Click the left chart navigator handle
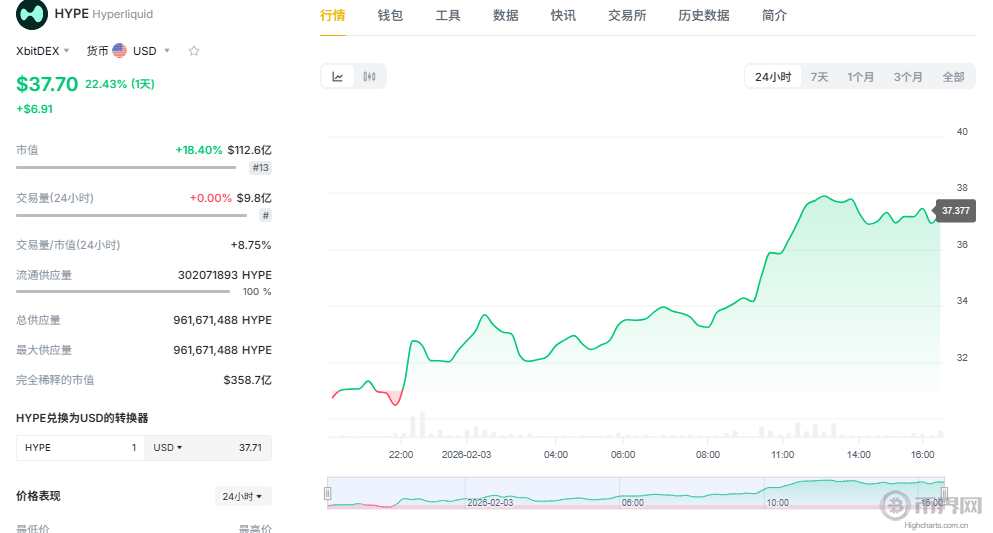 pos(327,493)
